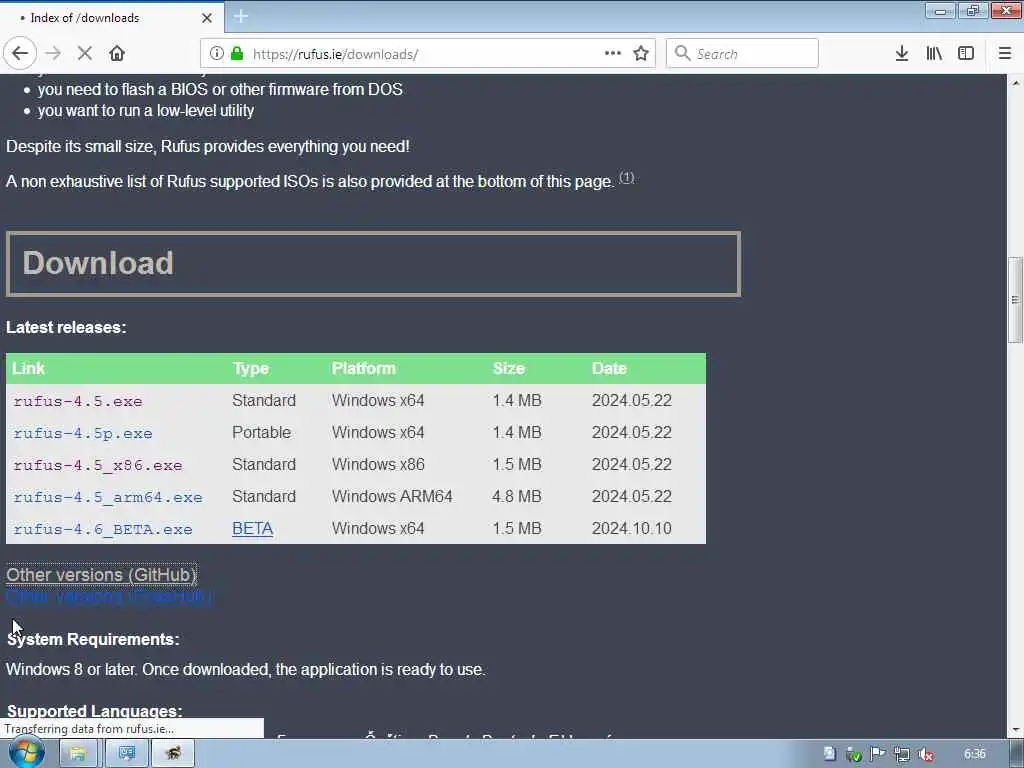Screen dimensions: 1024x768
Task: Close the Index of /downloads tab
Action: coord(207,18)
